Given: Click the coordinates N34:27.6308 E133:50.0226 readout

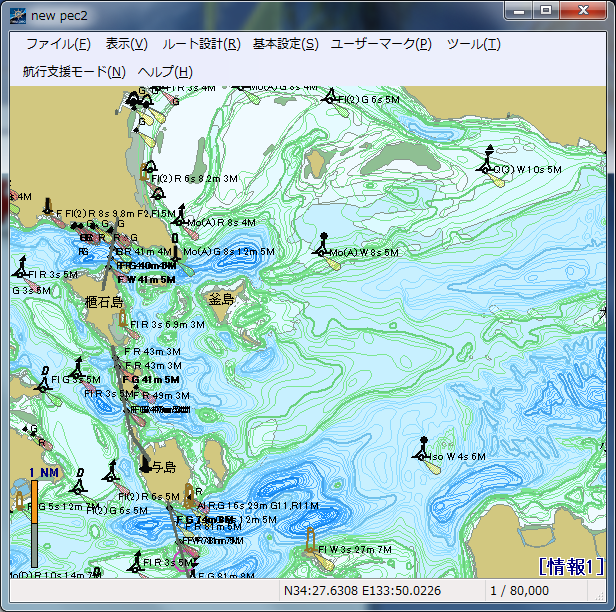Looking at the screenshot, I should (x=362, y=590).
